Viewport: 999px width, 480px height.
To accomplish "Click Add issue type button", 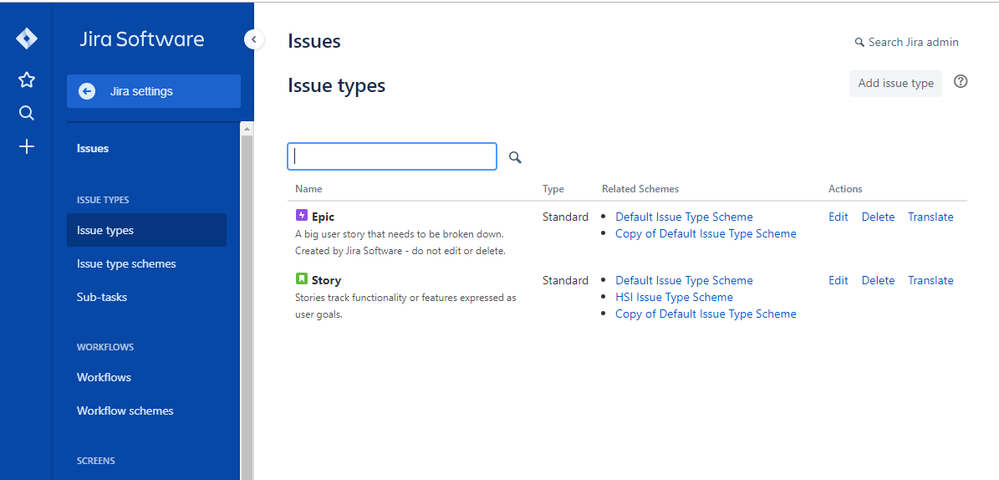I will [x=895, y=83].
